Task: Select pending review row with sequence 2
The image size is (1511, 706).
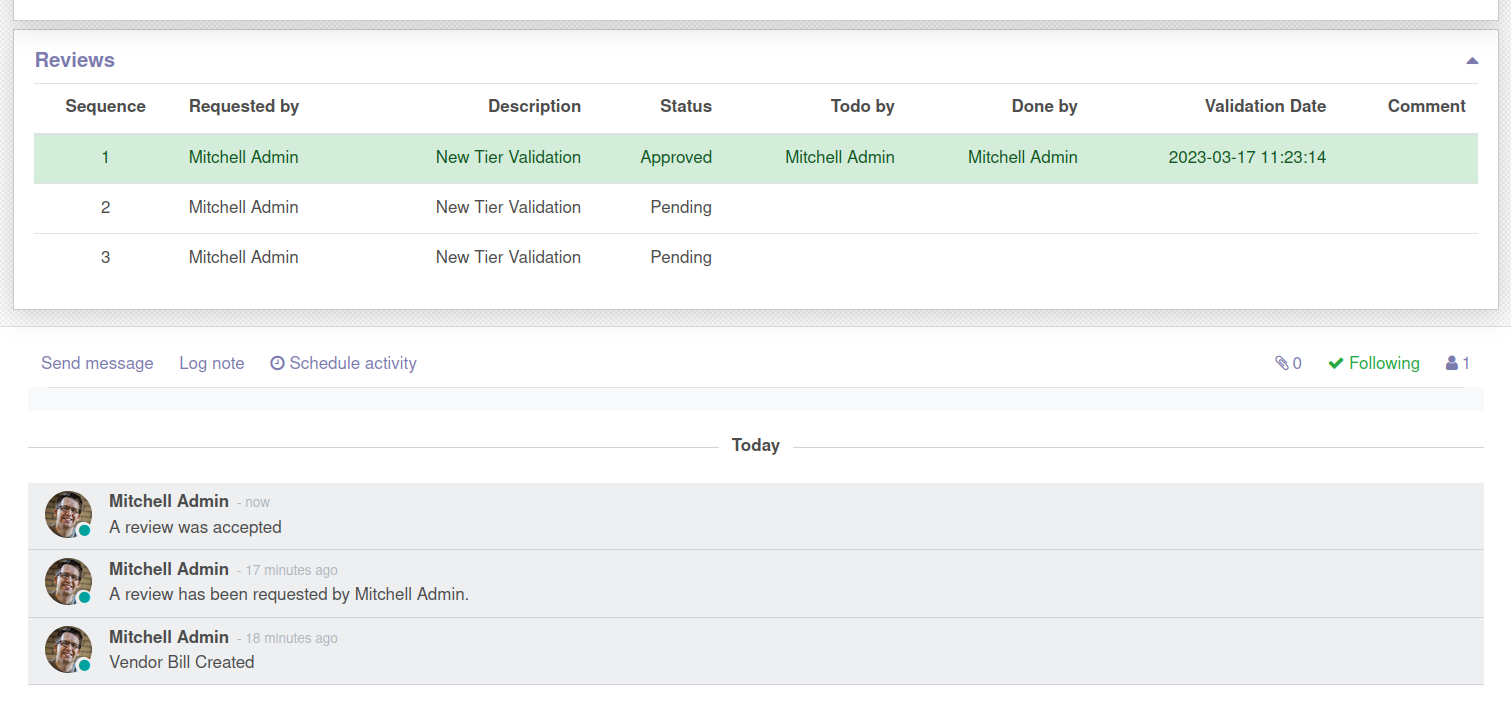Action: pyautogui.click(x=105, y=208)
